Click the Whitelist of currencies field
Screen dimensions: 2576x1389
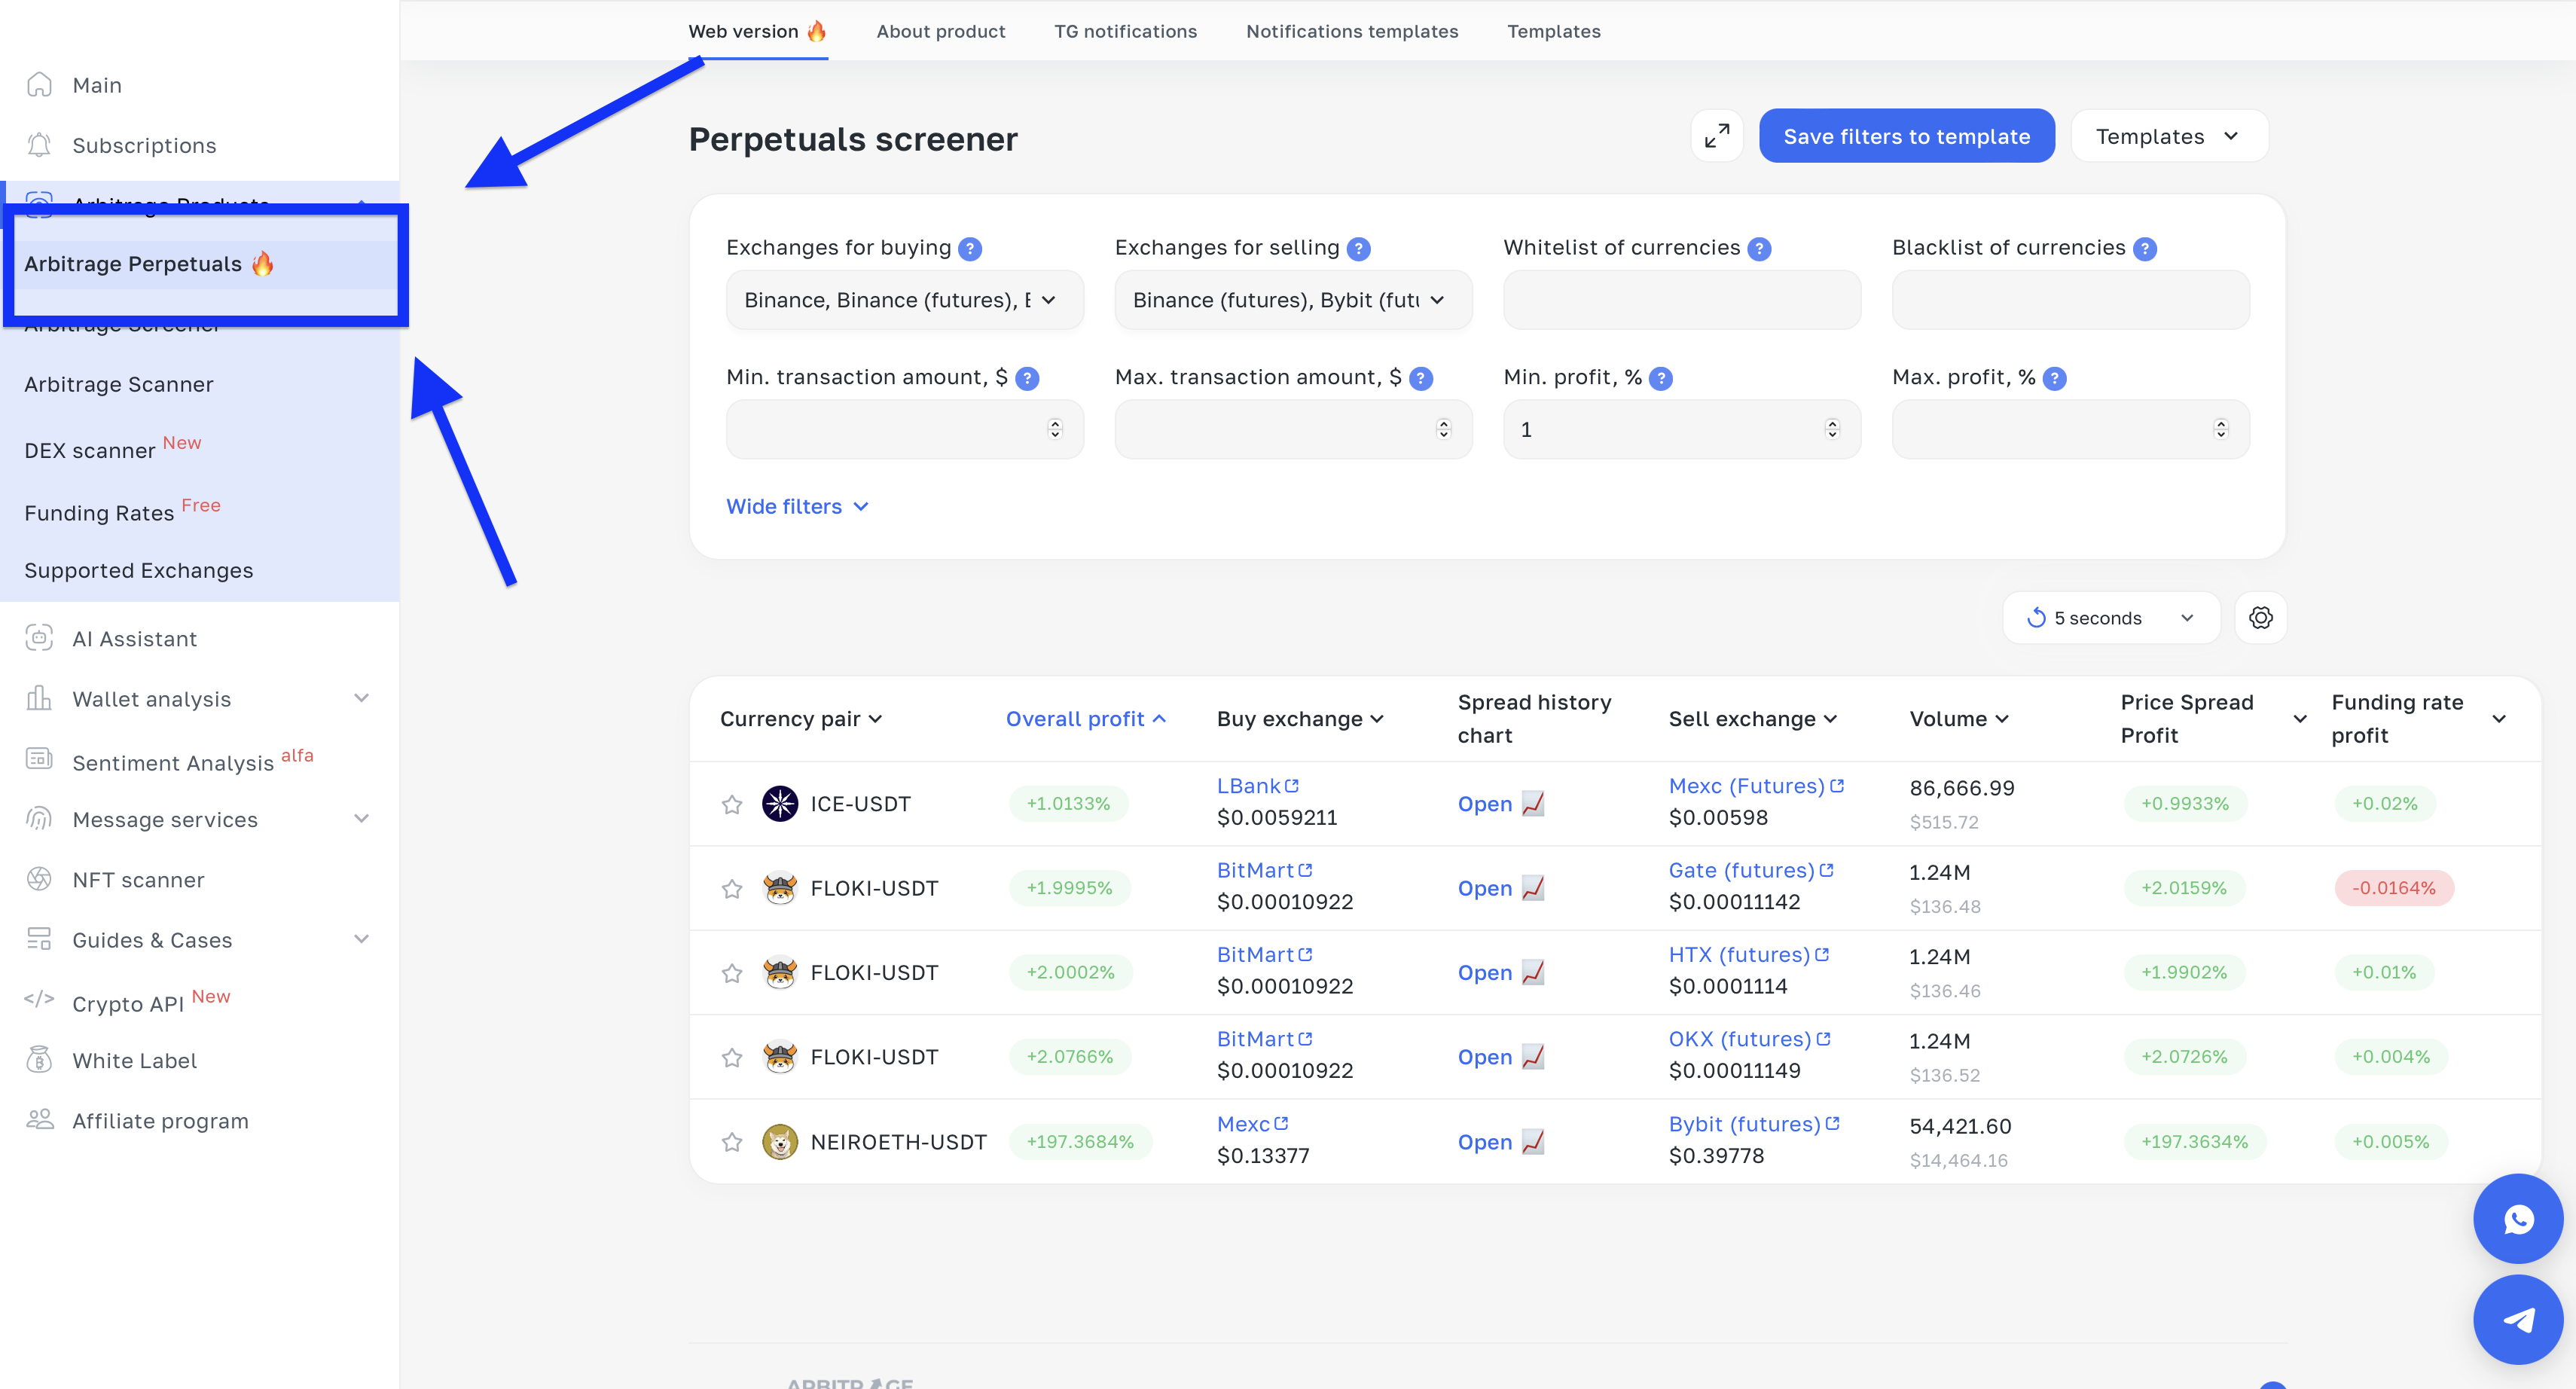[1681, 300]
